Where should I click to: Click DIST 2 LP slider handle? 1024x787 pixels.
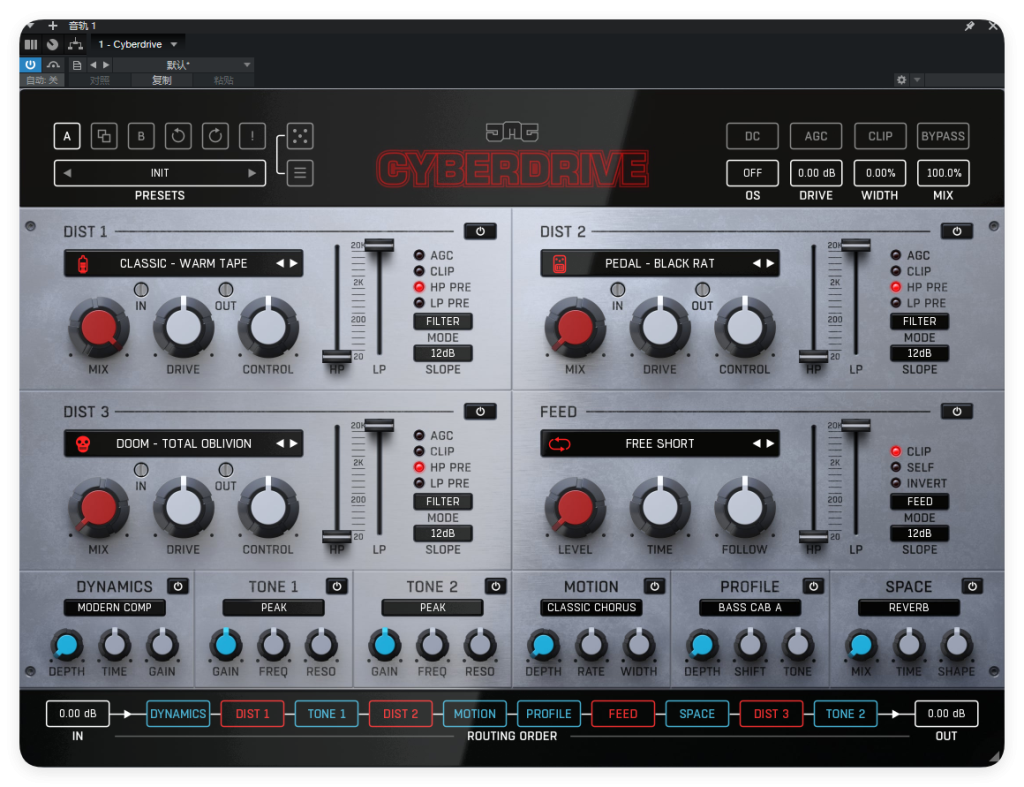pos(856,245)
